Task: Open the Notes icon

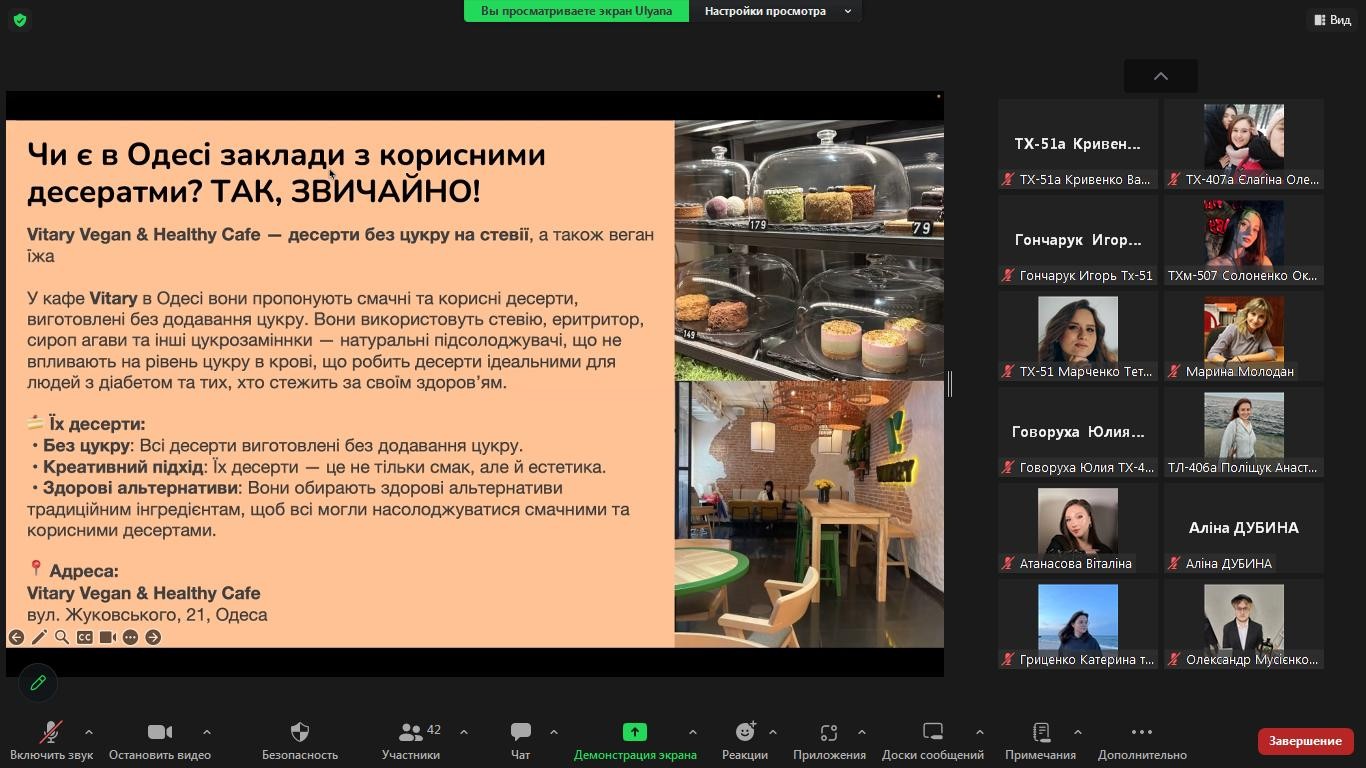Action: point(1040,733)
